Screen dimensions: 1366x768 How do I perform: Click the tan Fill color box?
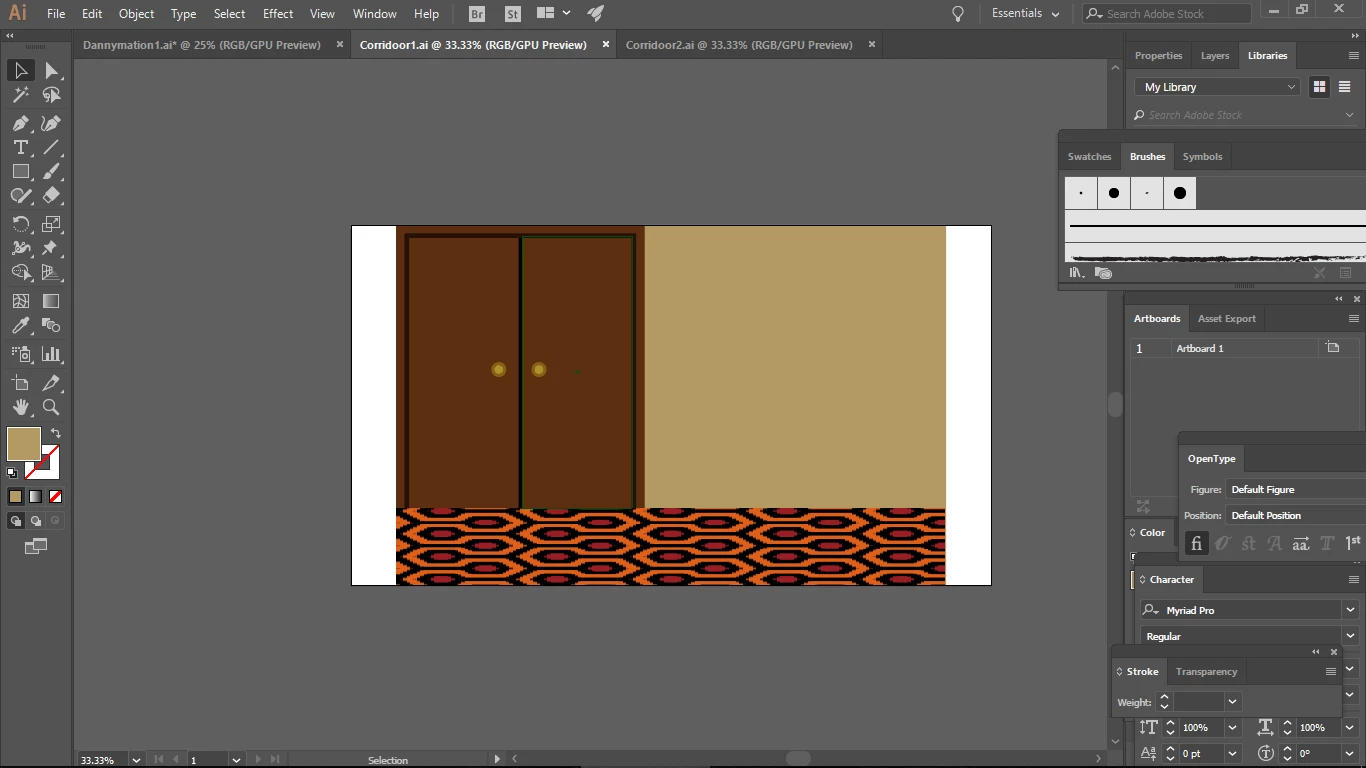pos(23,444)
